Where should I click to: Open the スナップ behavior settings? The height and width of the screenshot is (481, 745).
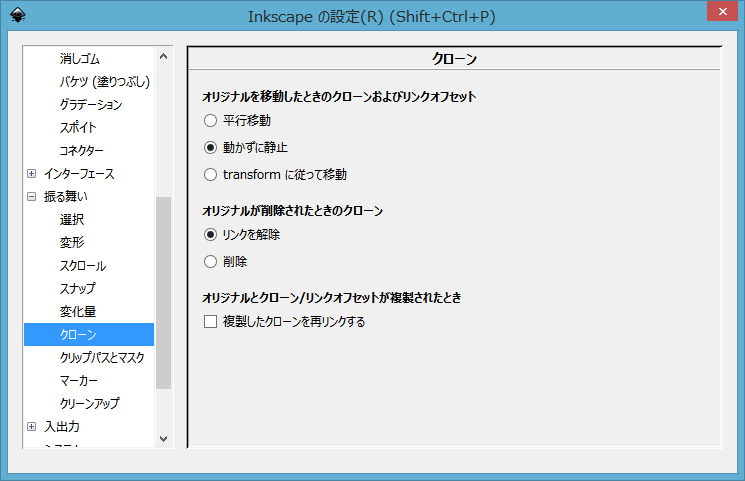(x=77, y=289)
